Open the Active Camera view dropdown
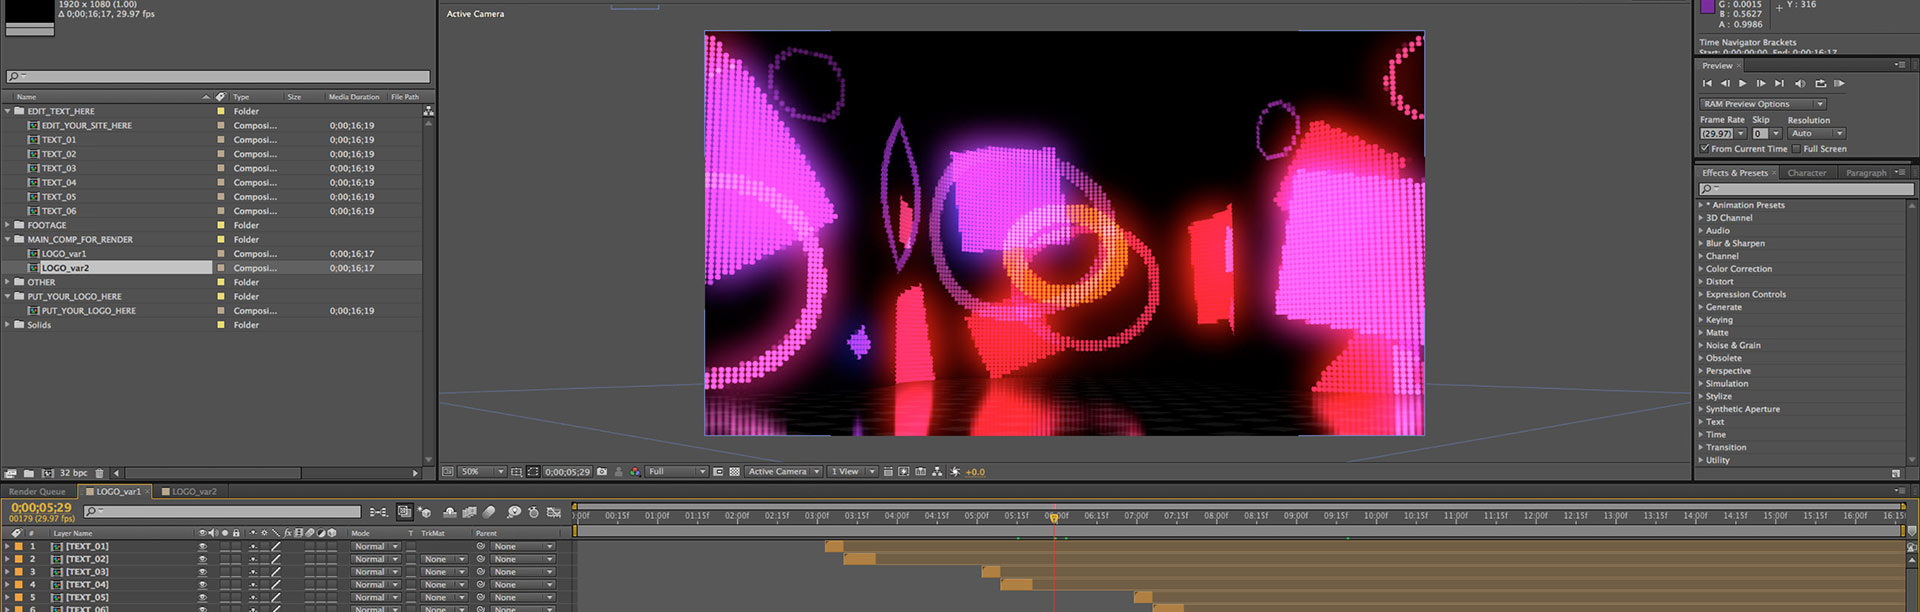This screenshot has width=1920, height=612. click(784, 472)
